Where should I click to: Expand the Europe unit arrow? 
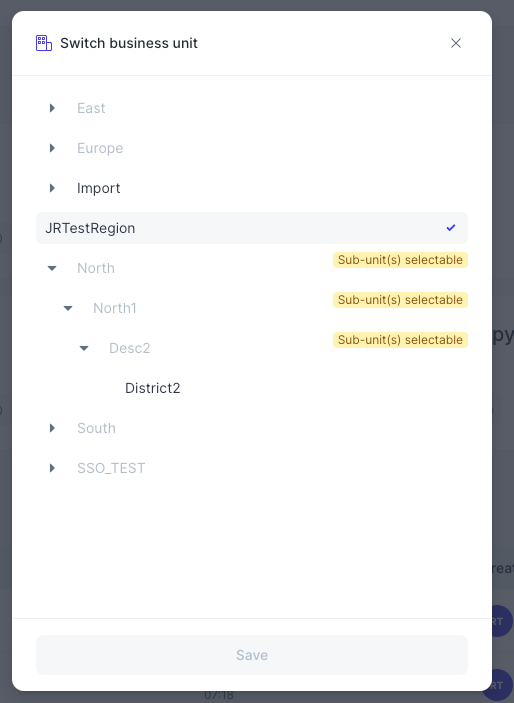click(x=52, y=148)
